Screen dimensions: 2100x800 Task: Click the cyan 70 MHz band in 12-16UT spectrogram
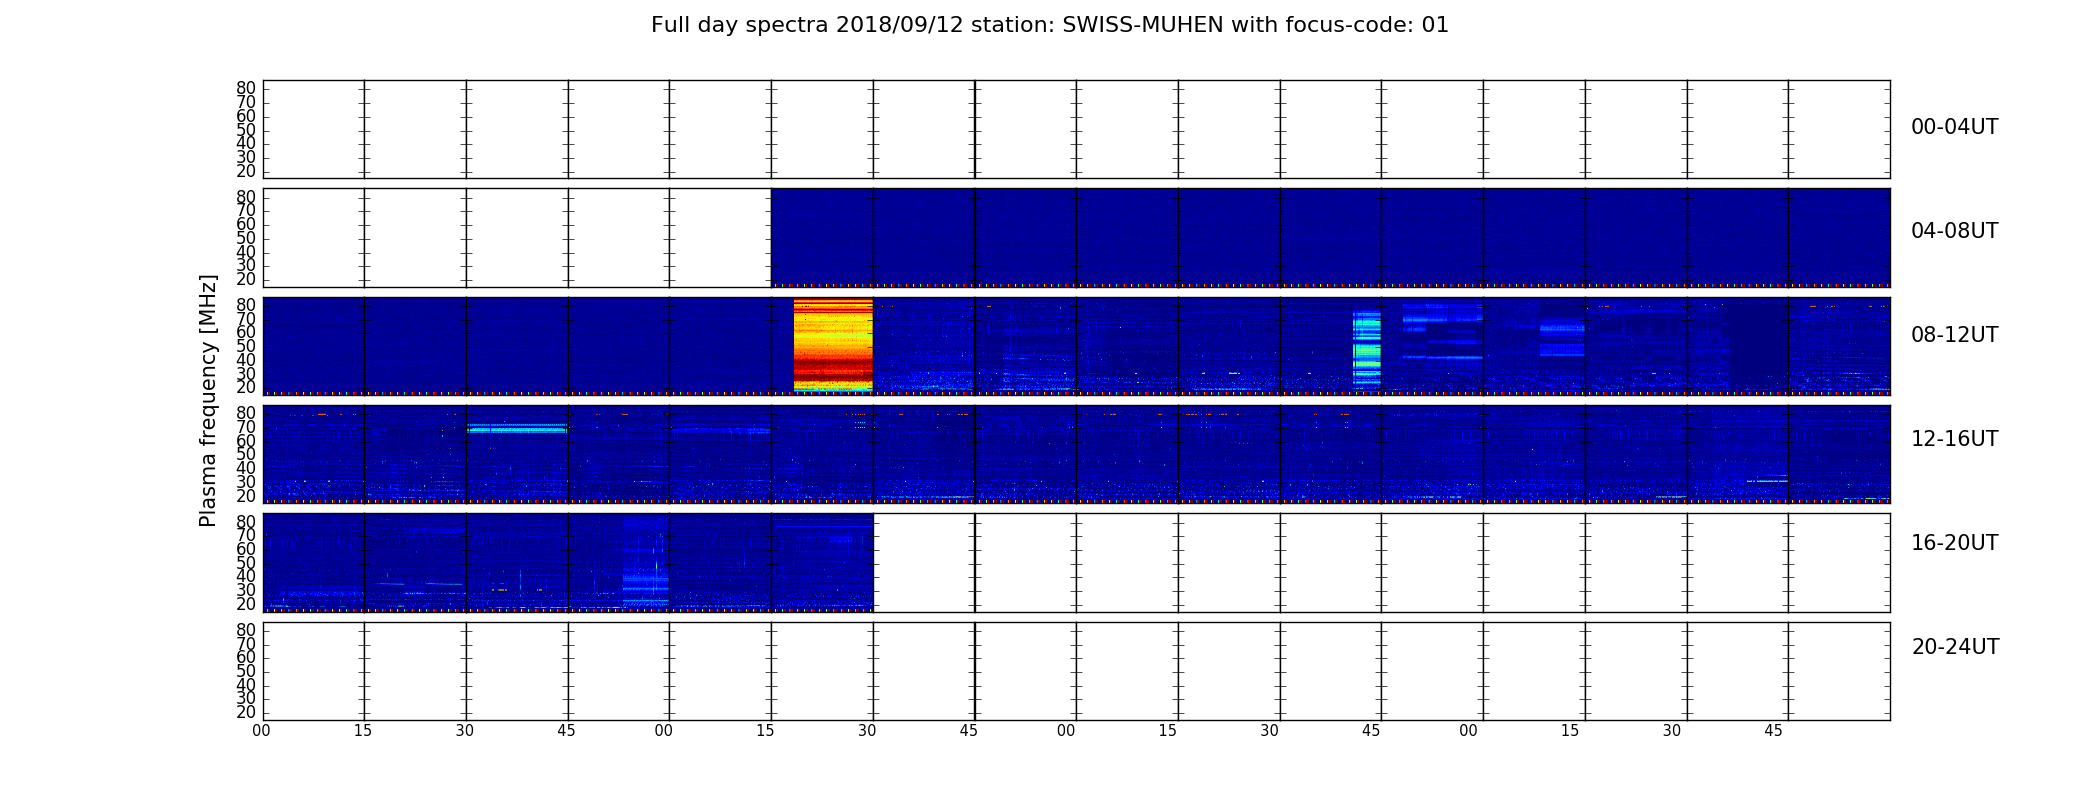coord(517,428)
